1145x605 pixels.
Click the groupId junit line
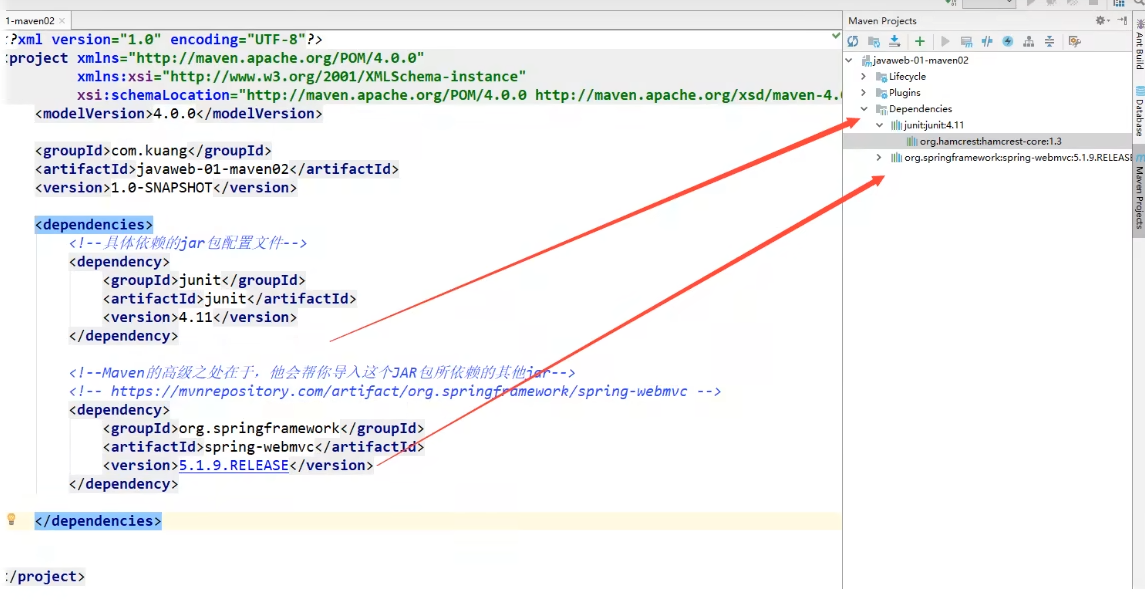click(x=204, y=280)
